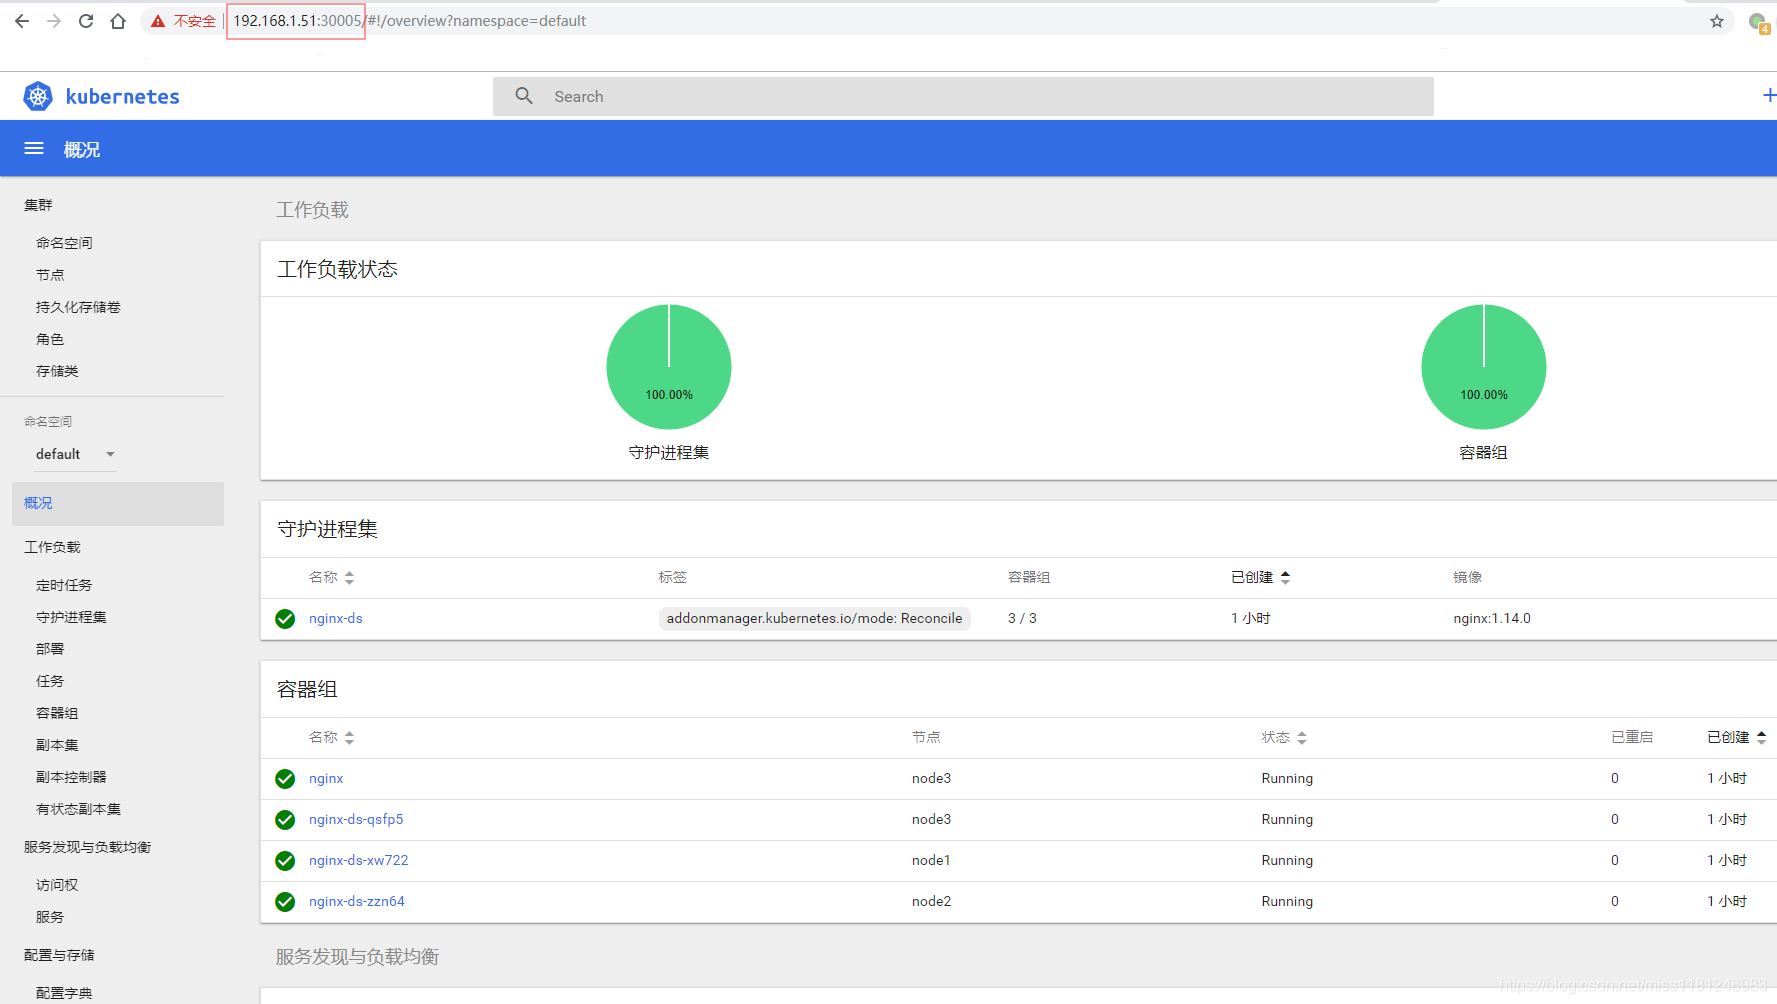Open 部署 deployments sidebar item
Viewport: 1777px width, 1004px height.
coord(50,649)
